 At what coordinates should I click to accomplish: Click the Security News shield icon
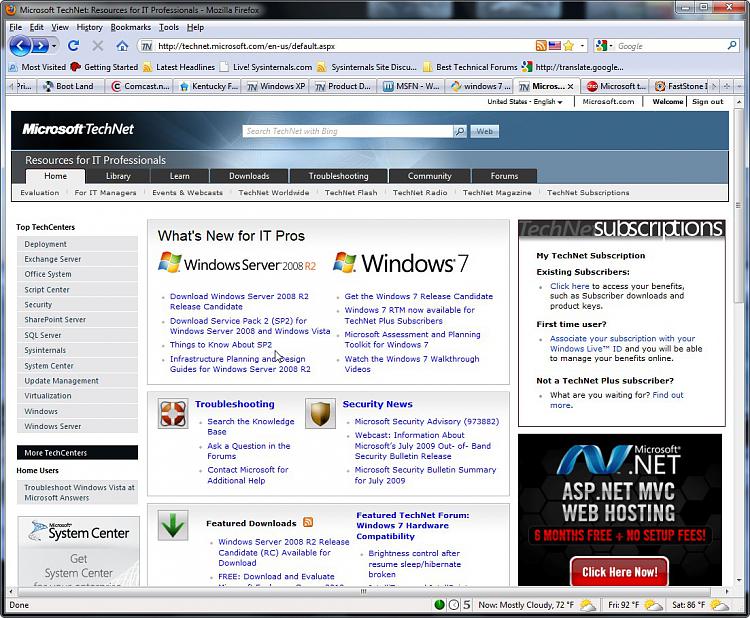coord(320,414)
